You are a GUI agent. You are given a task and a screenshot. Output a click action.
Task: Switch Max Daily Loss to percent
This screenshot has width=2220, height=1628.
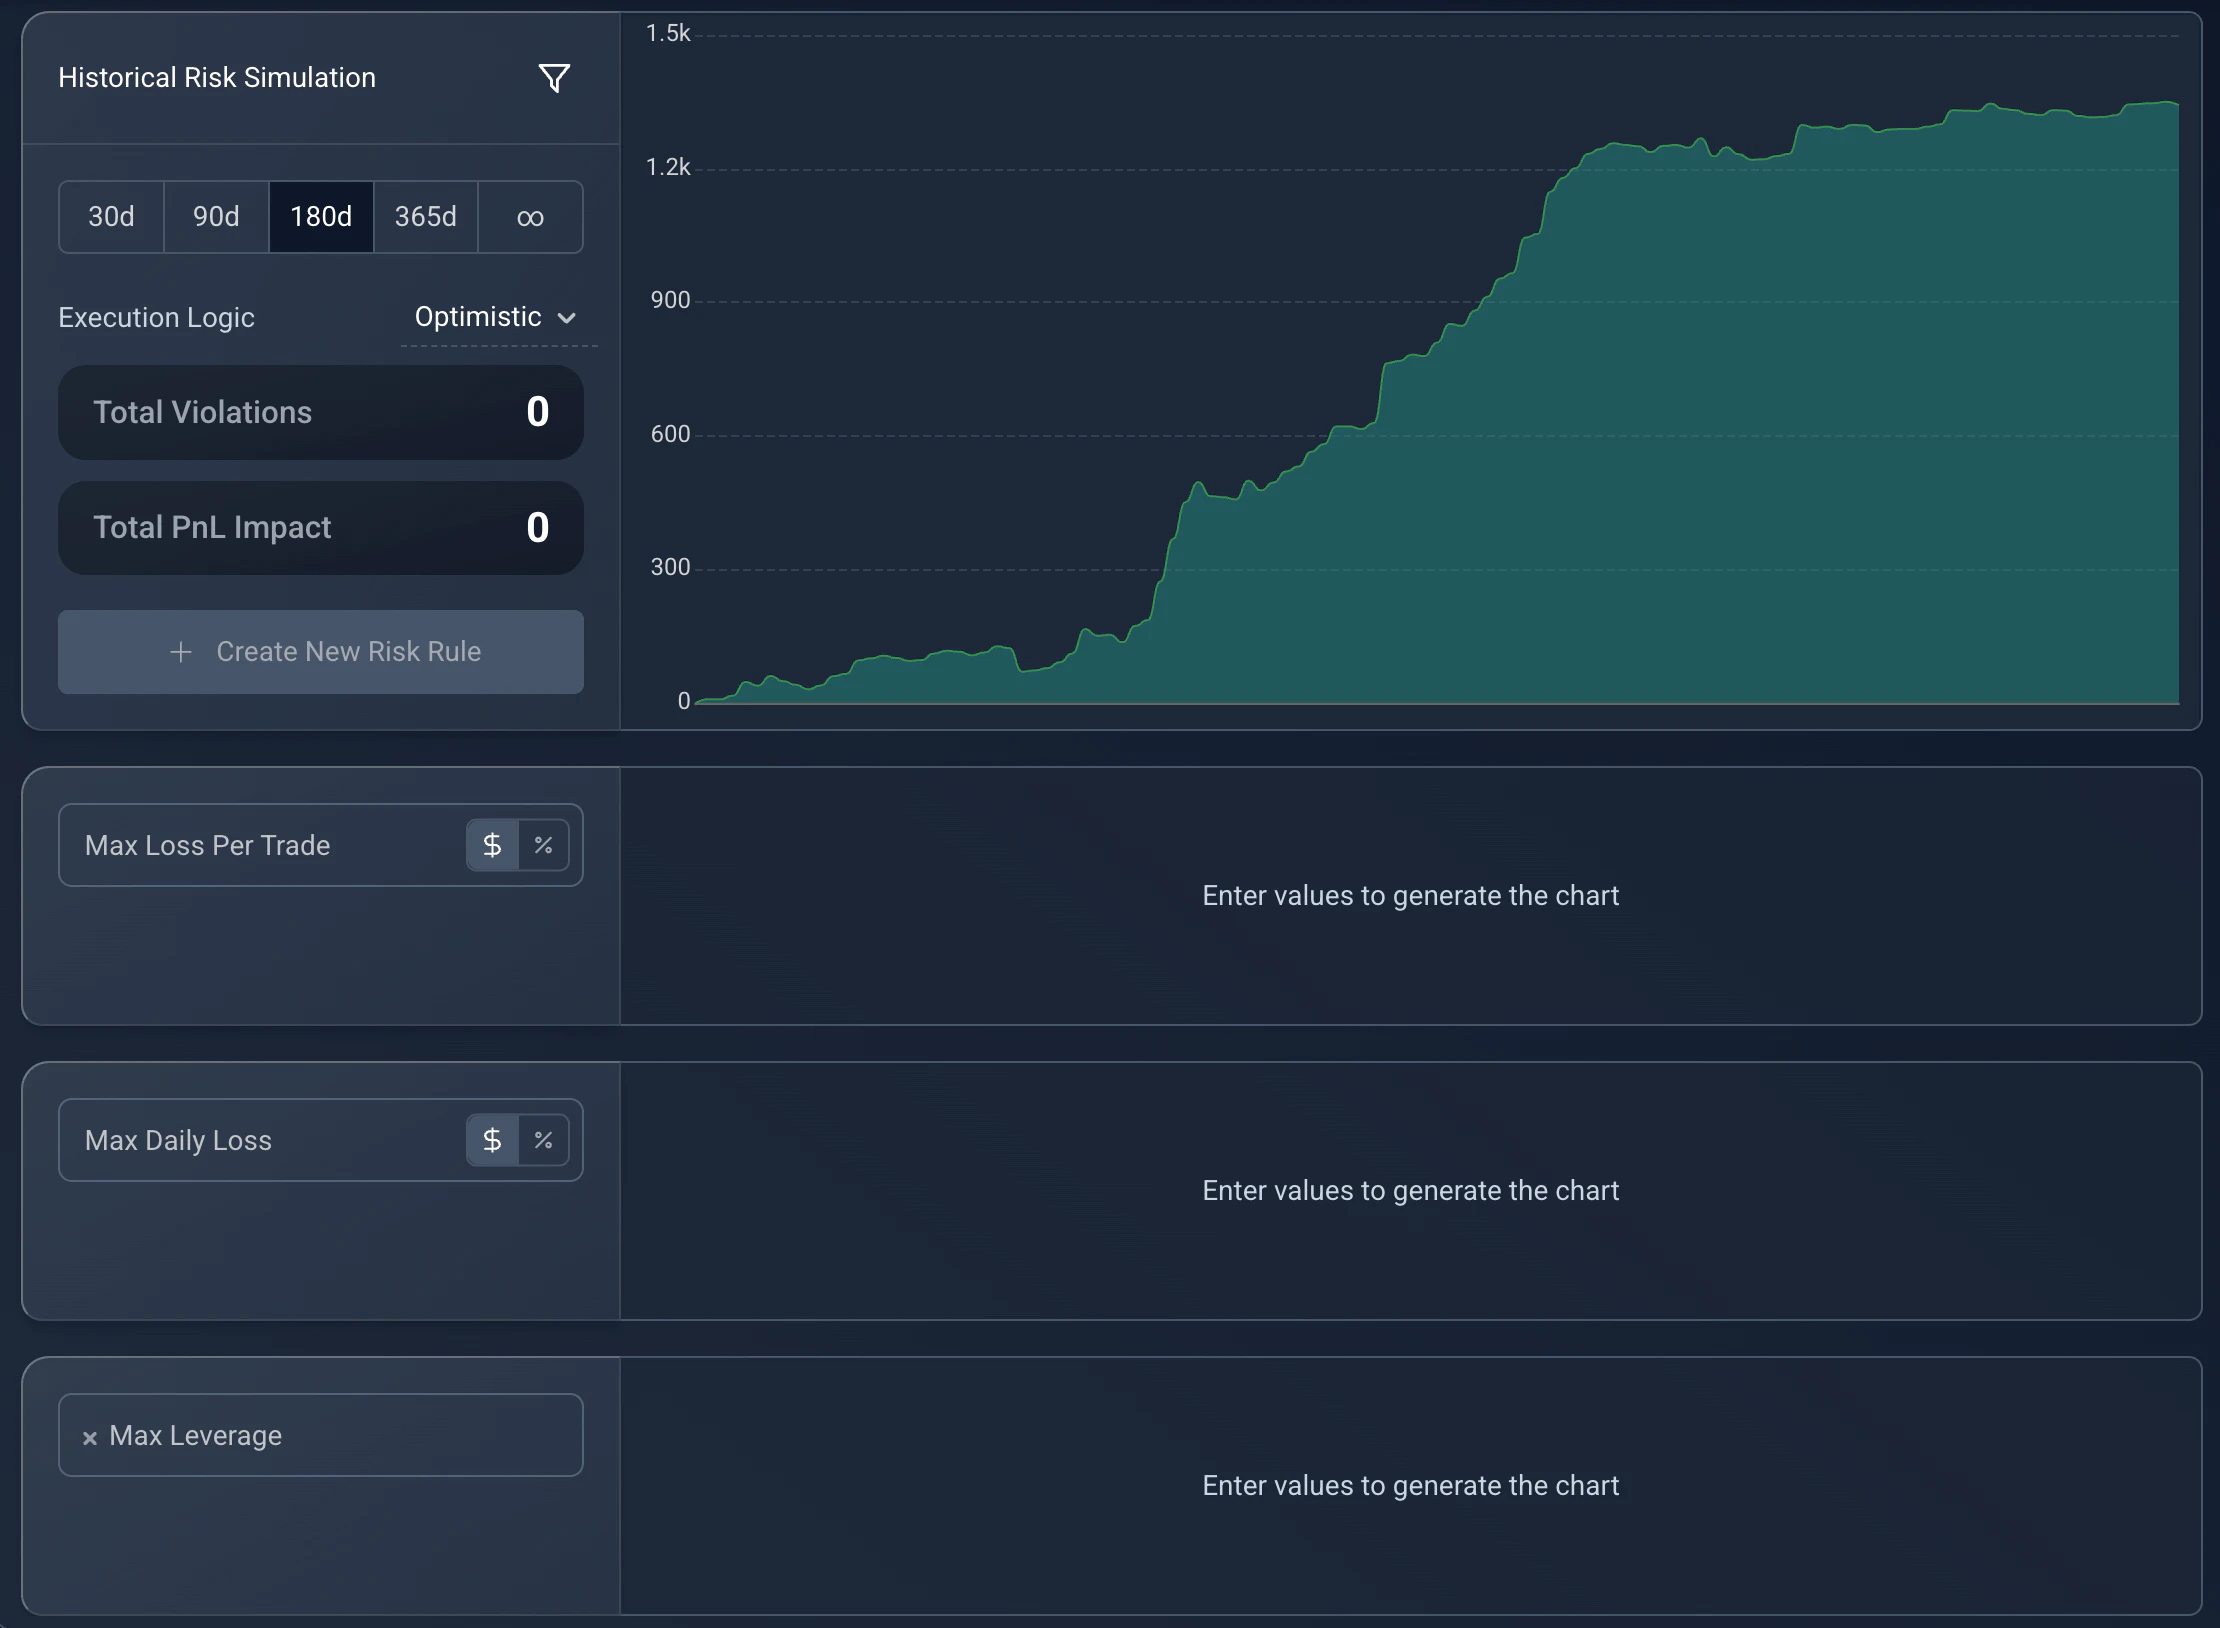tap(543, 1140)
